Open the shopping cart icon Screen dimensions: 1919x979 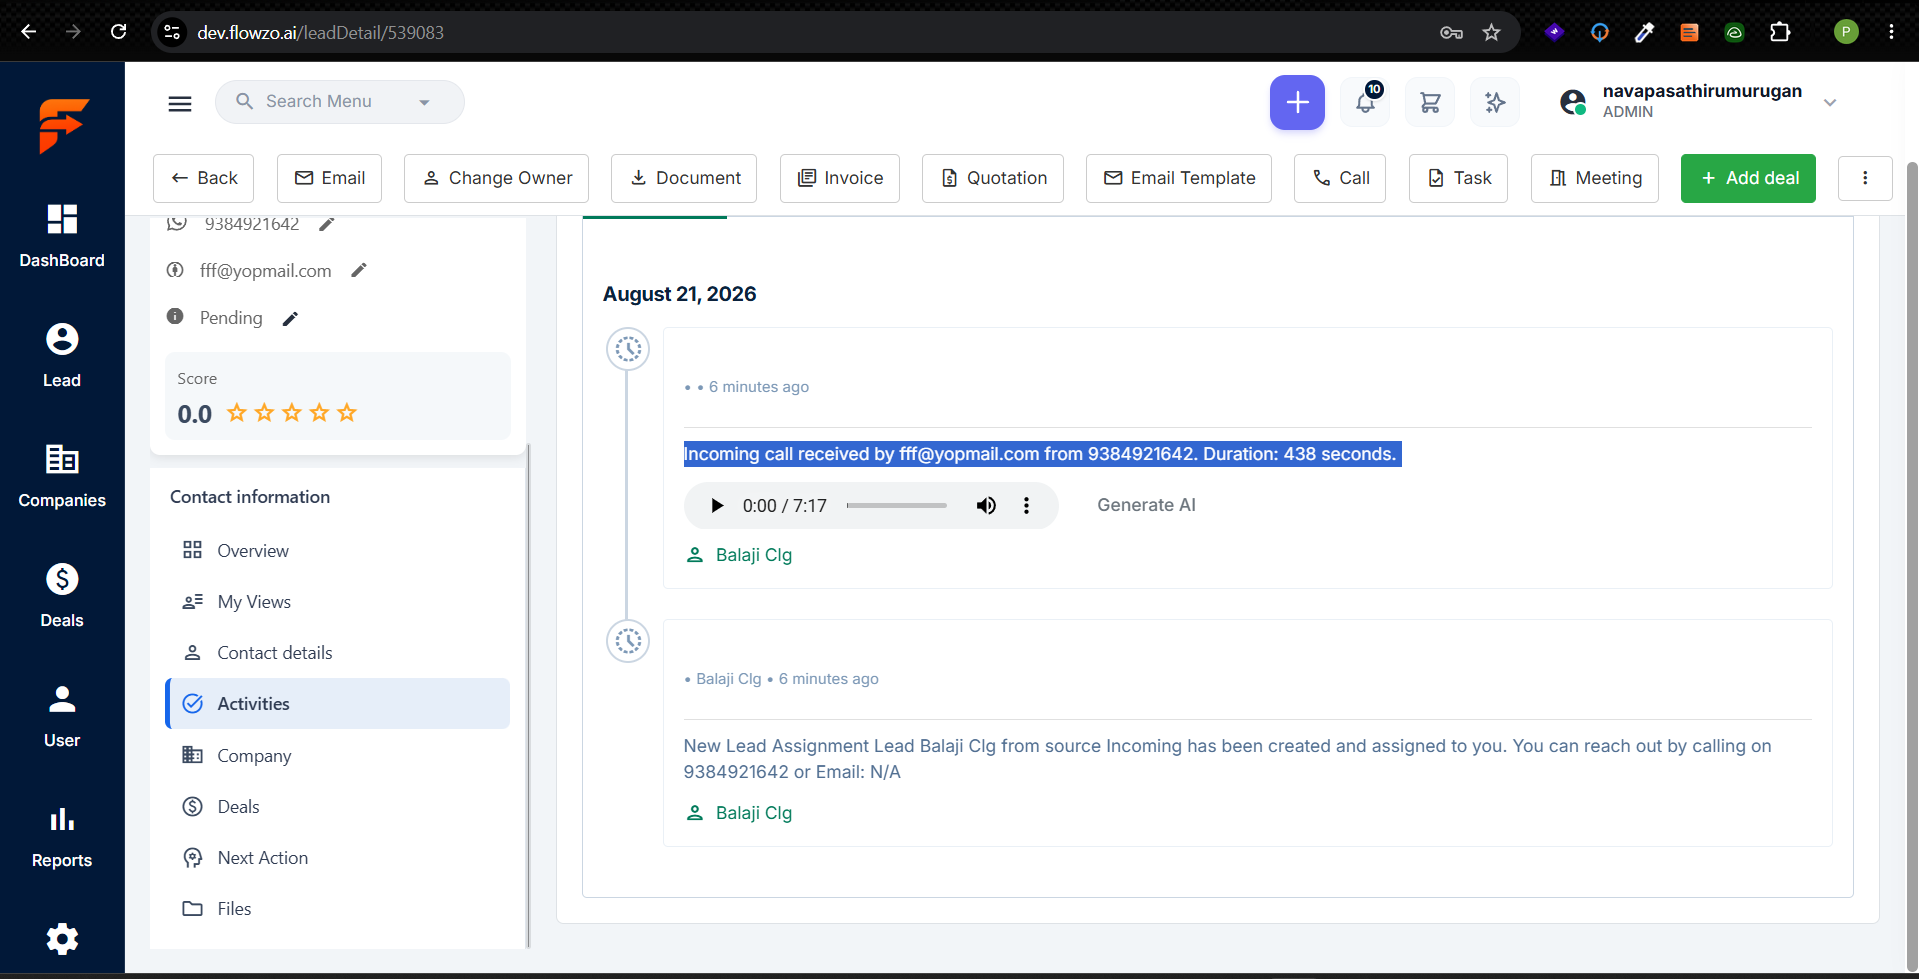[1430, 102]
